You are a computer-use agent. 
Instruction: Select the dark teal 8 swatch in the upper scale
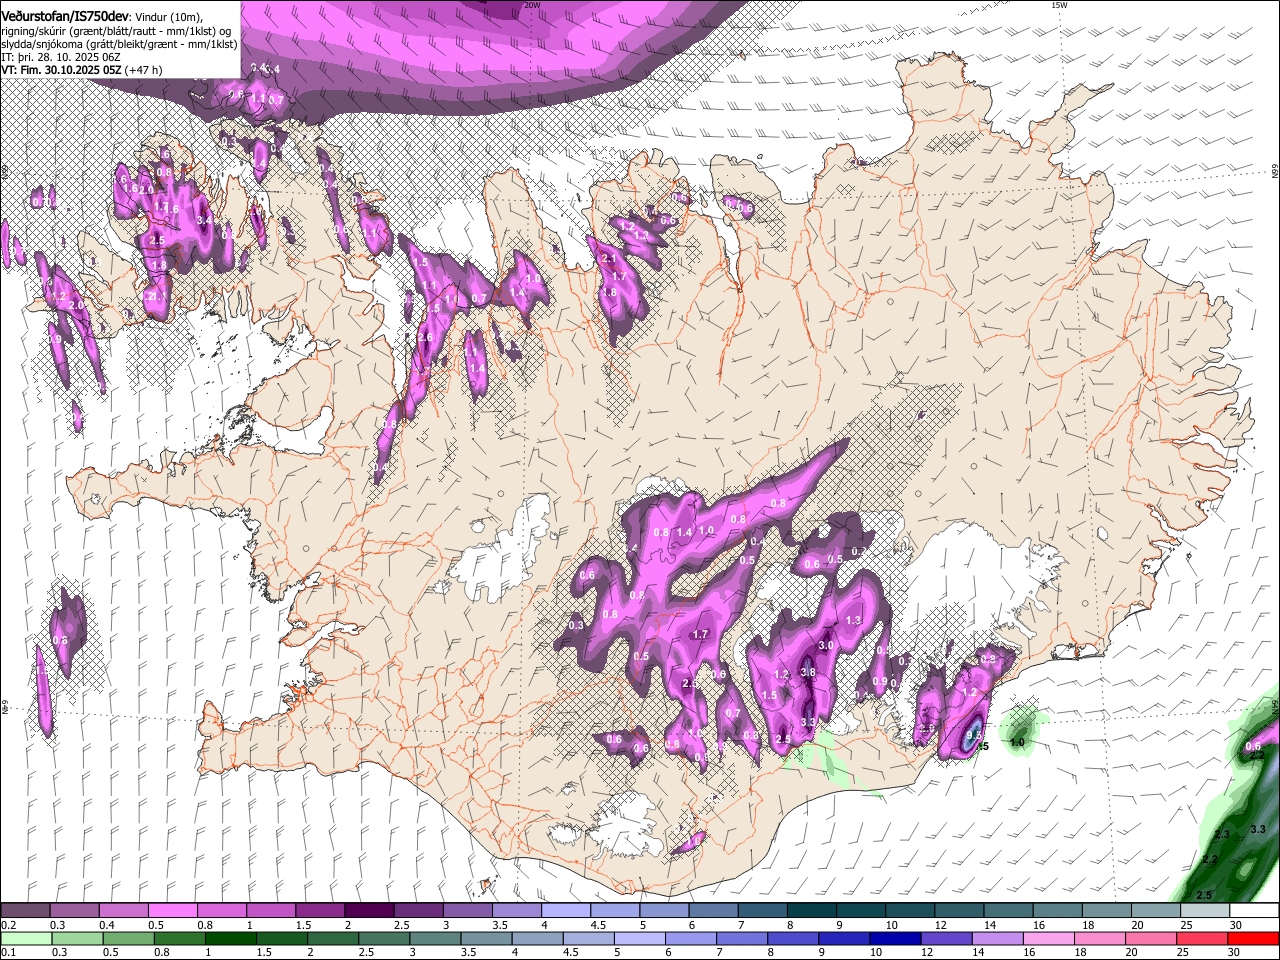click(x=812, y=910)
